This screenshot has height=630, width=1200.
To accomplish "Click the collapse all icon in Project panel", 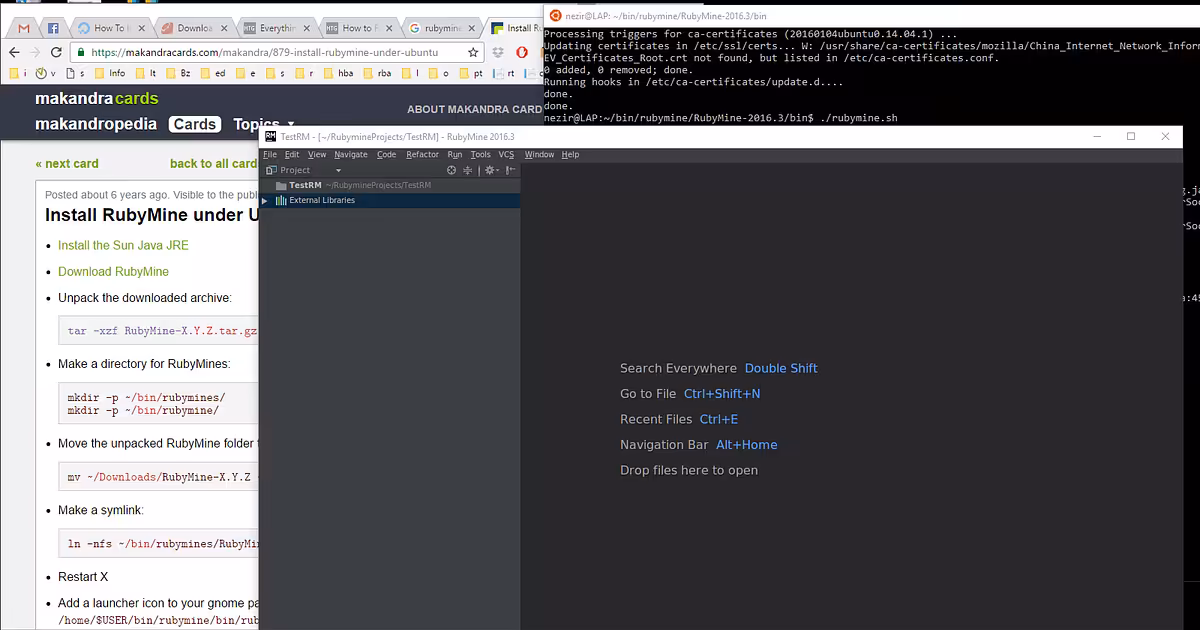I will point(467,170).
